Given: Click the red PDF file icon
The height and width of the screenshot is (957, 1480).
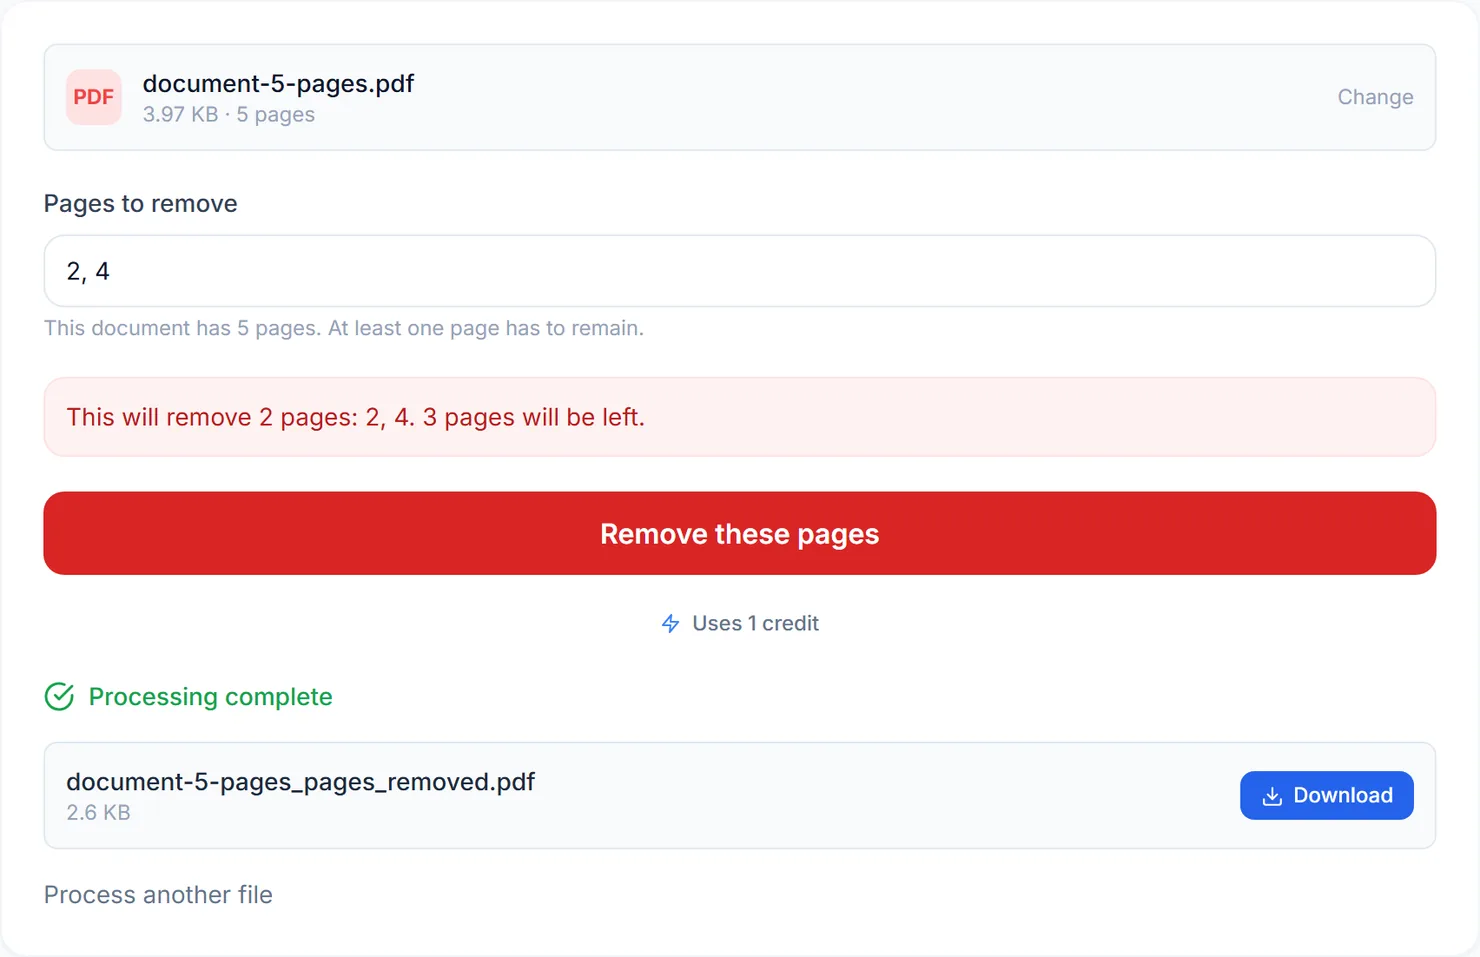Looking at the screenshot, I should (94, 97).
